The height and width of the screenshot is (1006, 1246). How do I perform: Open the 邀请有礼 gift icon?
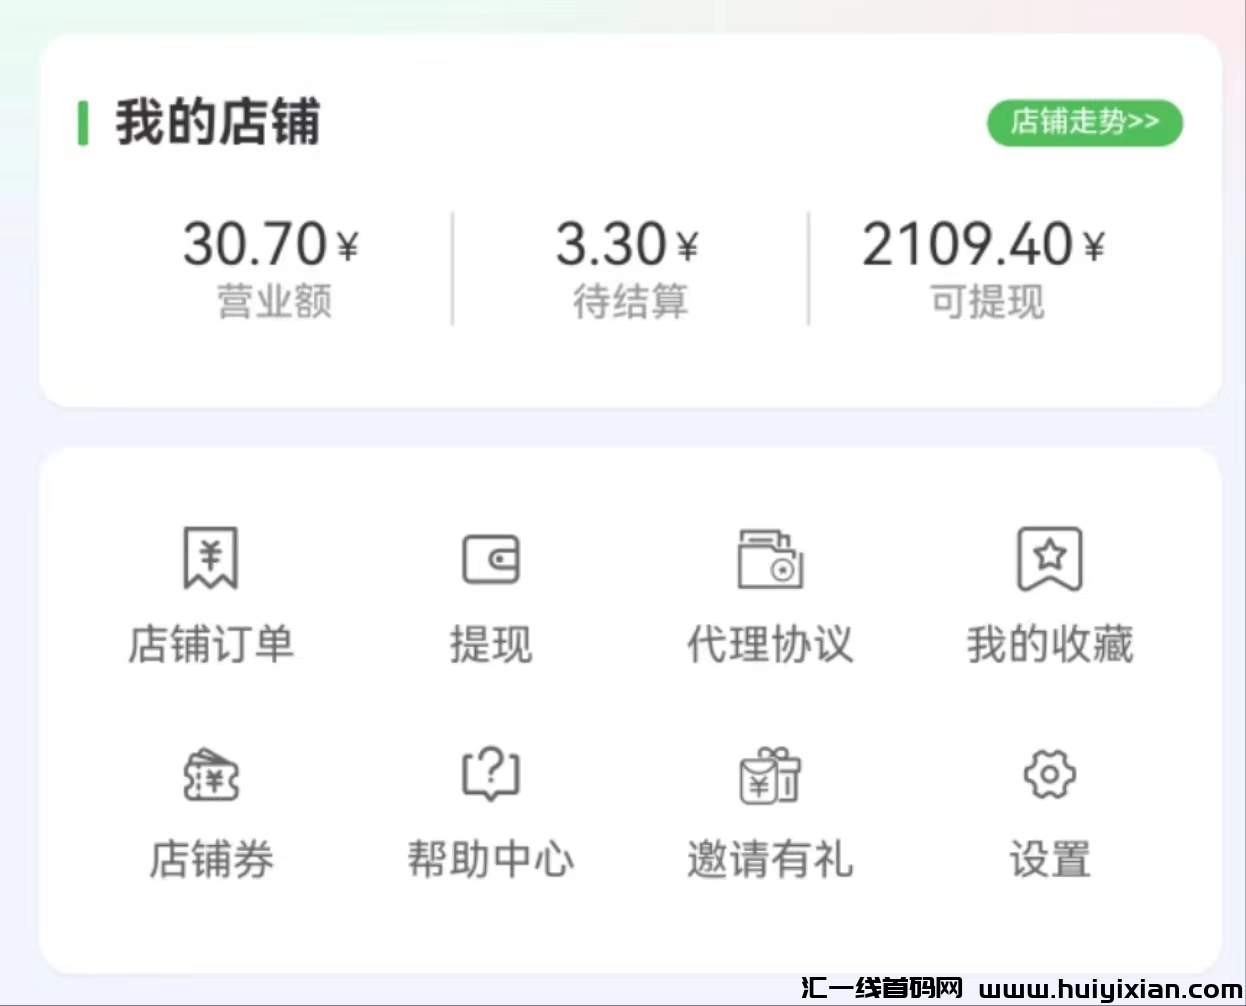770,775
